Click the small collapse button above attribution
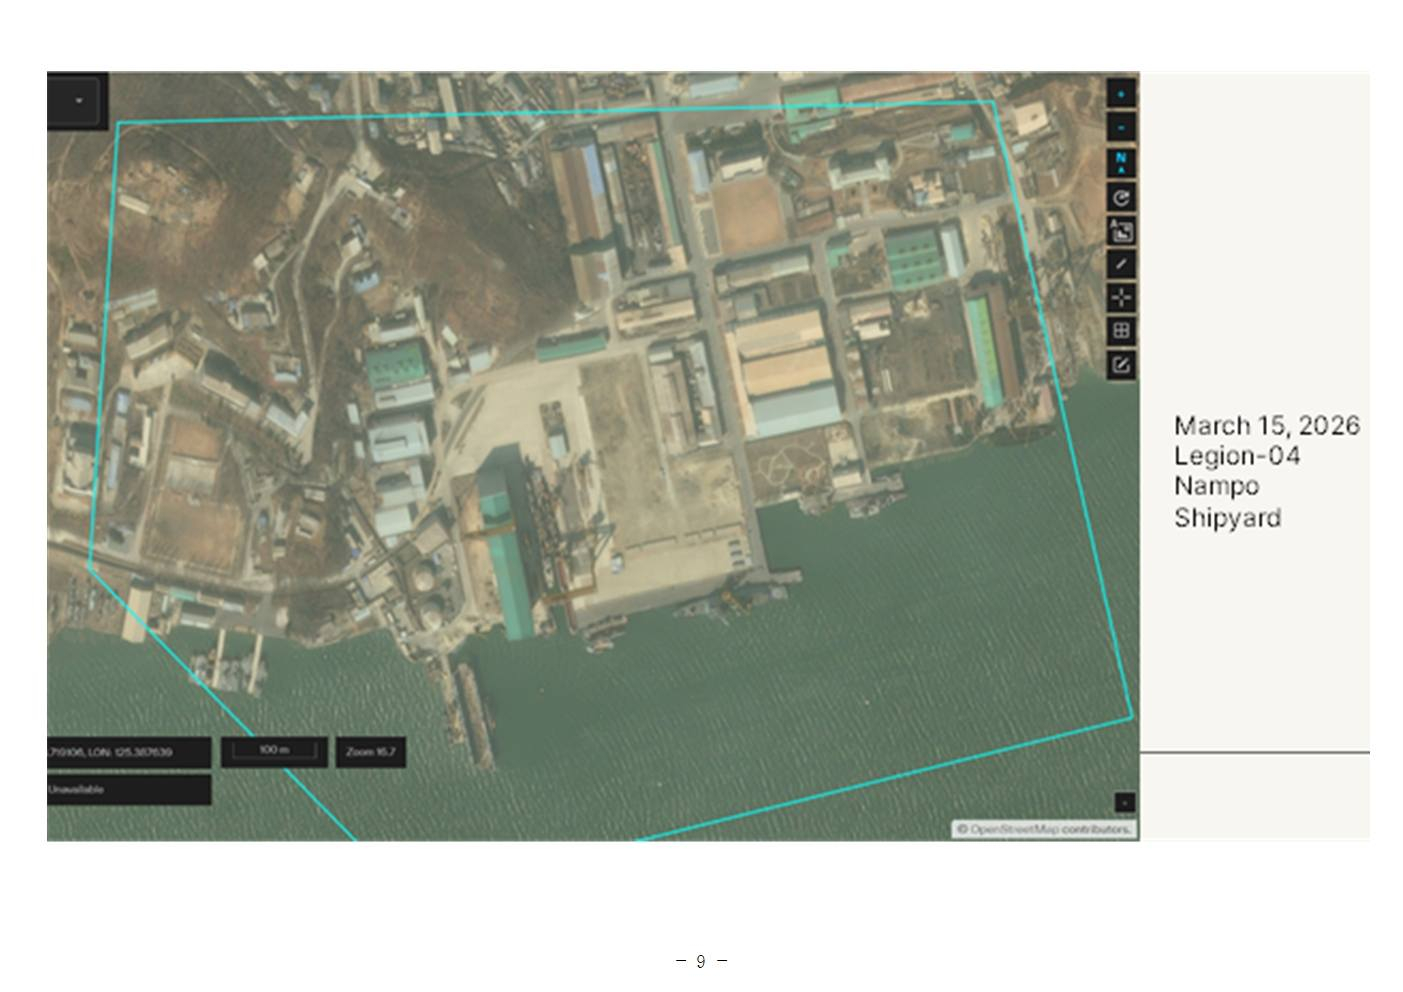 point(1124,802)
